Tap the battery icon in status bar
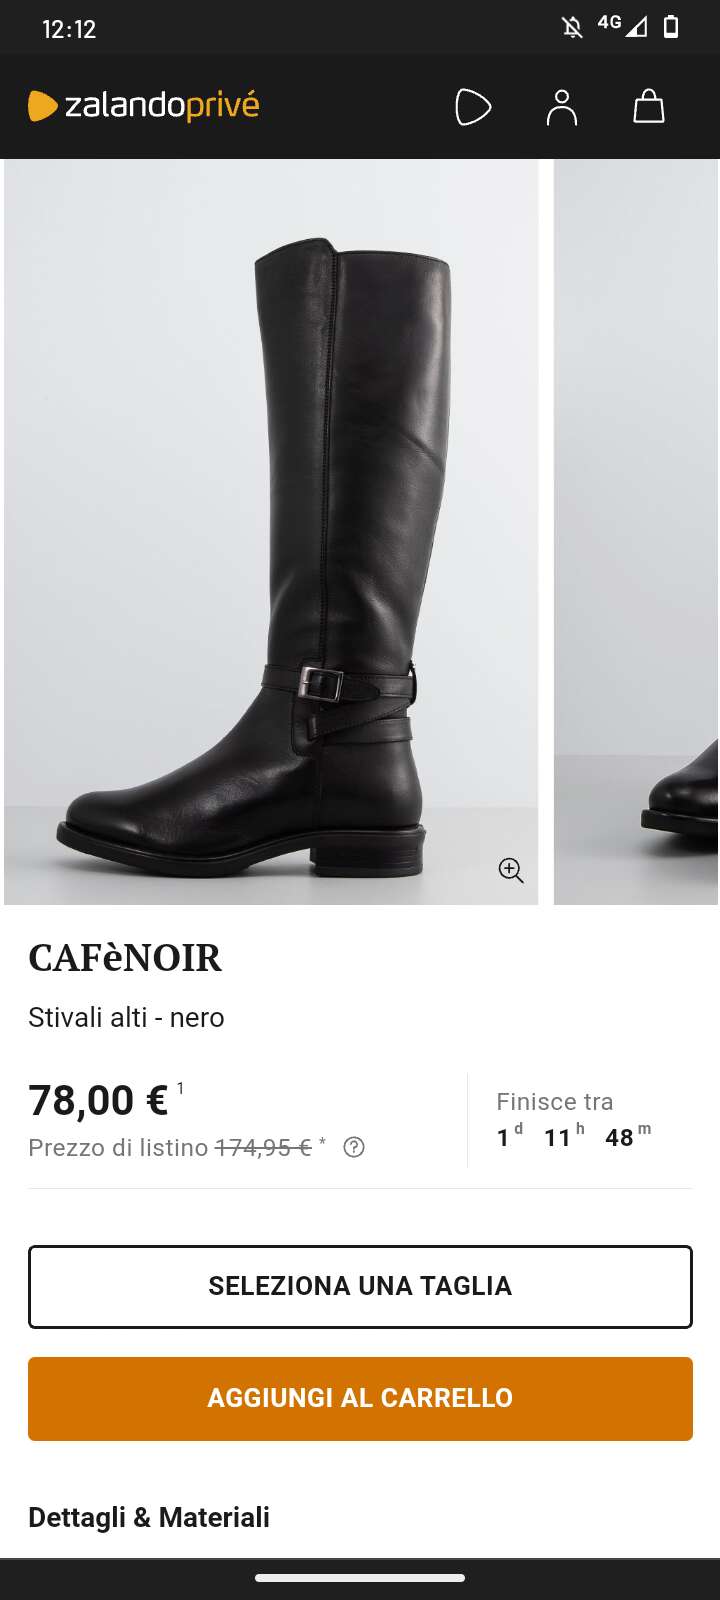The height and width of the screenshot is (1600, 720). pos(671,27)
